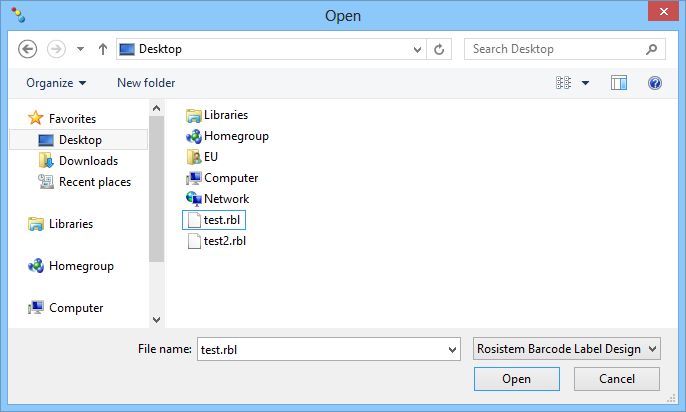Click the Favorites star icon
The height and width of the screenshot is (412, 686).
click(35, 118)
